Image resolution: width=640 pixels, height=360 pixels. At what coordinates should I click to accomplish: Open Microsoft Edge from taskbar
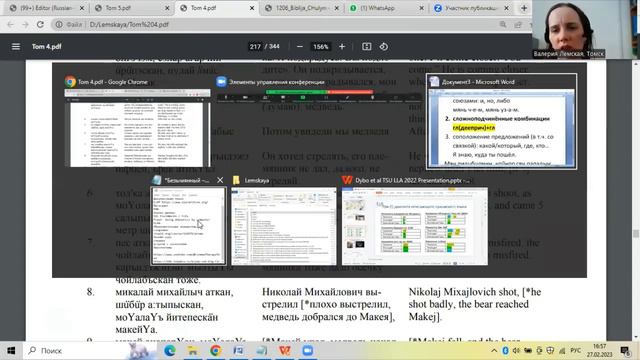point(170,351)
